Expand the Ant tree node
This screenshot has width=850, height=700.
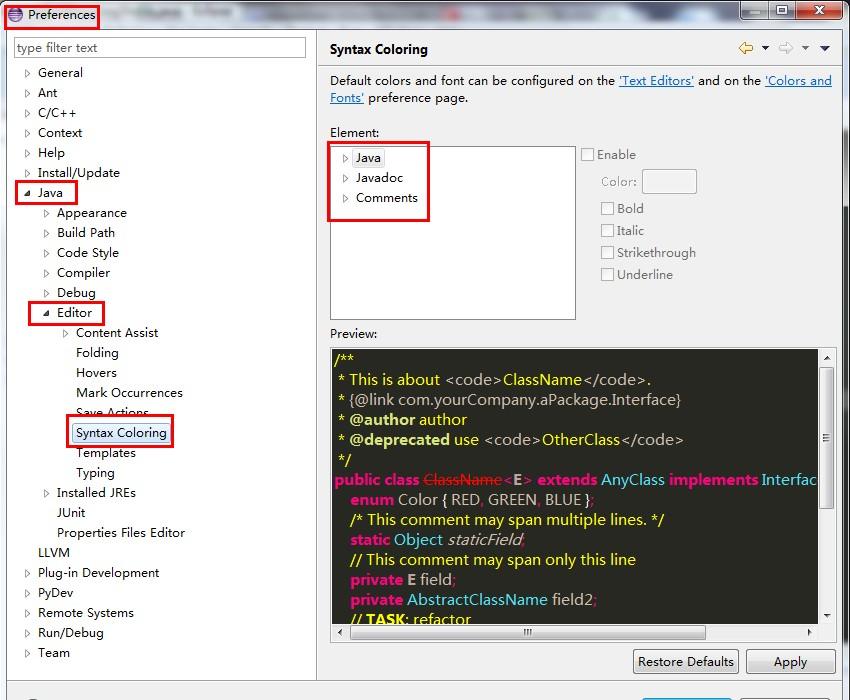pyautogui.click(x=27, y=93)
